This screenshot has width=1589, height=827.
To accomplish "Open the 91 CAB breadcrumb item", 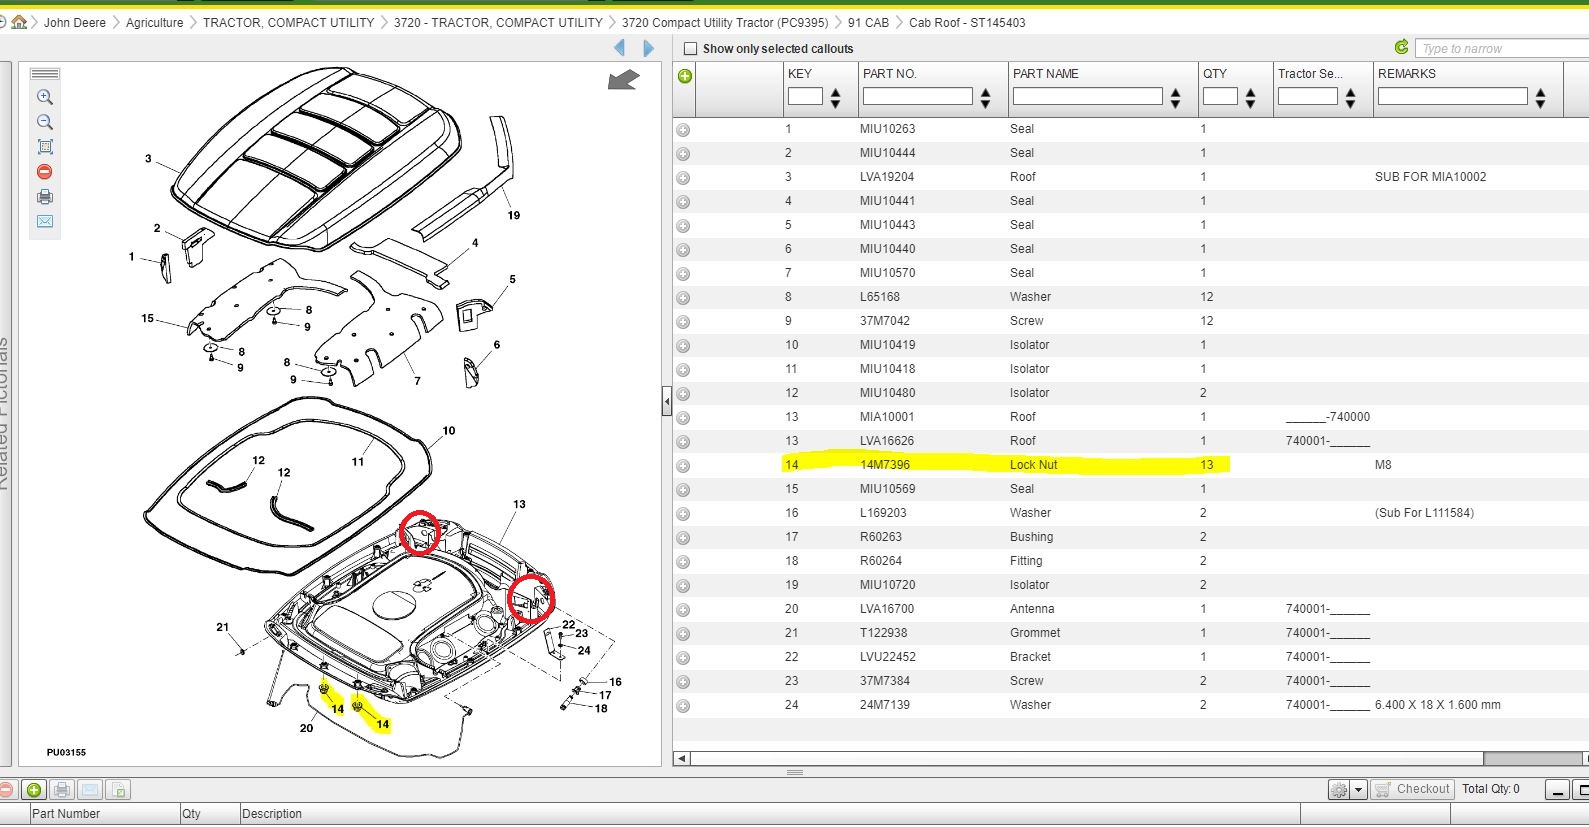I will [867, 22].
